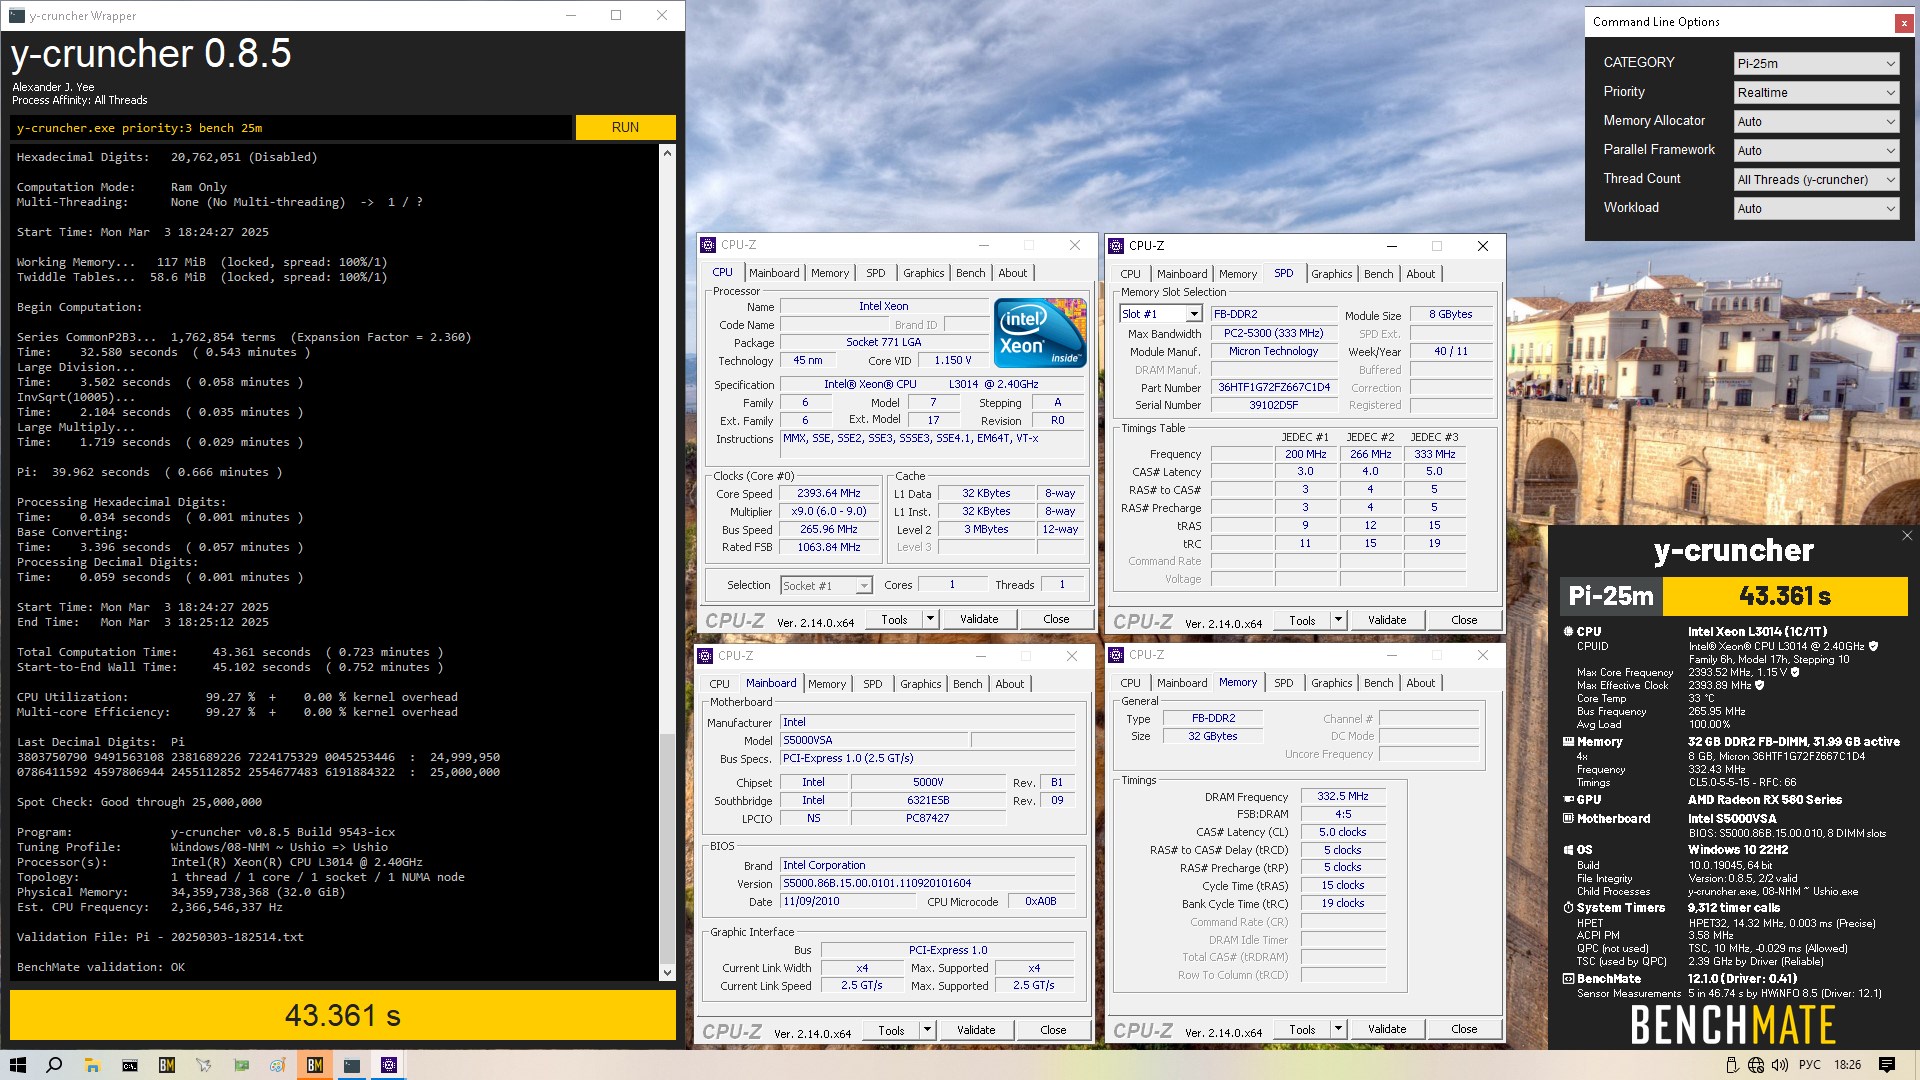Click the РУС language indicator in the tray
Screen dimensions: 1920x1080
(x=1810, y=1065)
